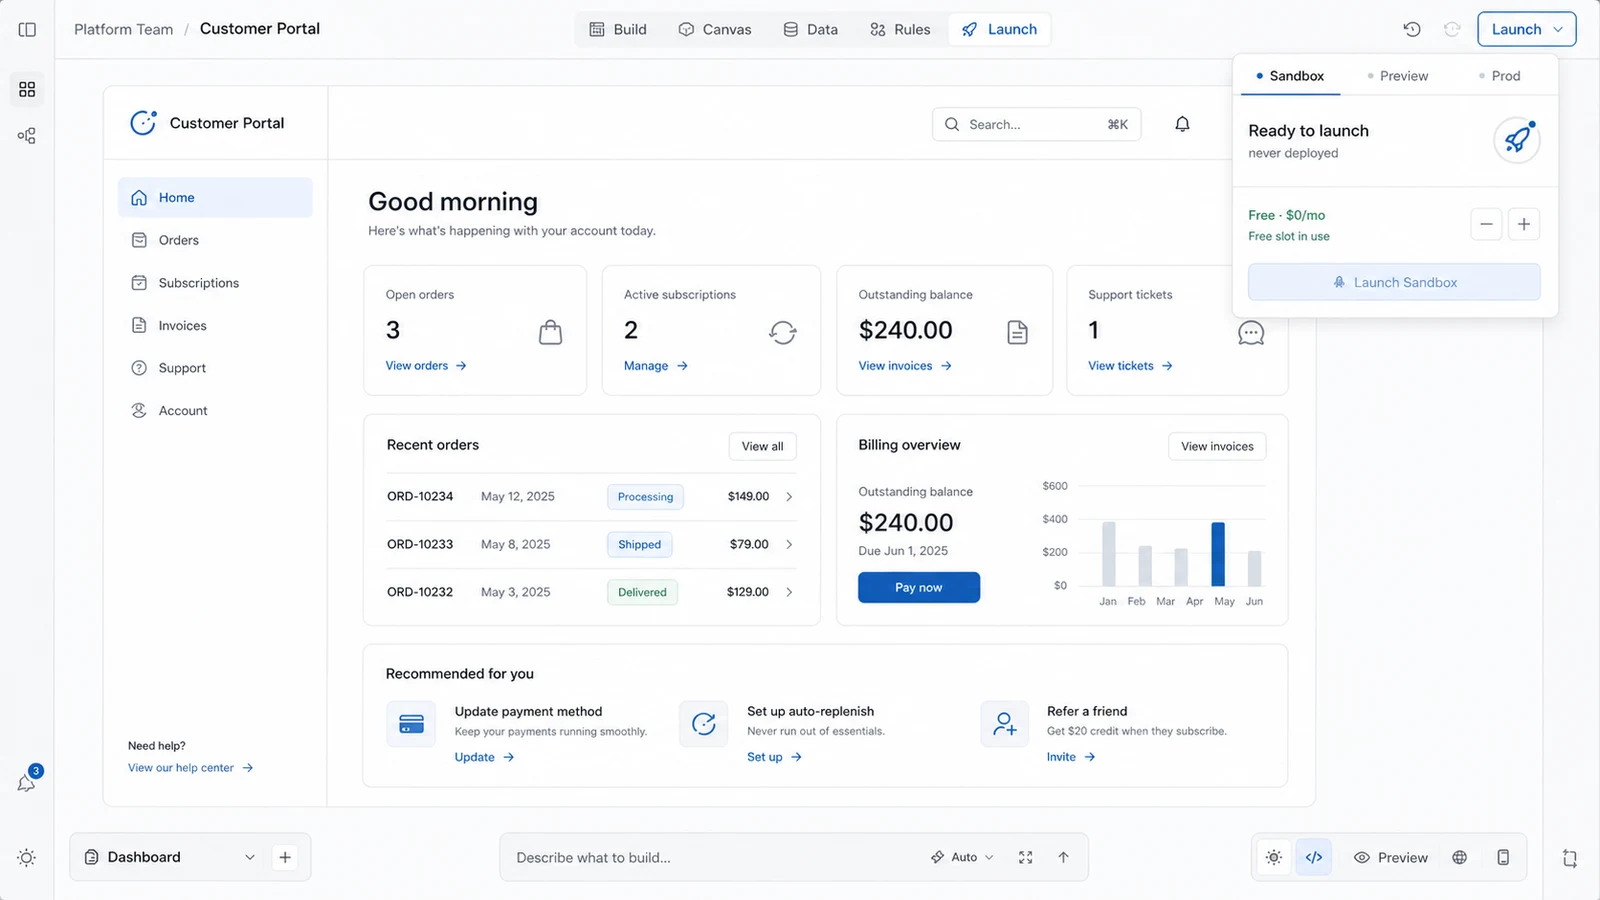Click the components tree icon in left rail
This screenshot has width=1600, height=900.
(x=27, y=135)
